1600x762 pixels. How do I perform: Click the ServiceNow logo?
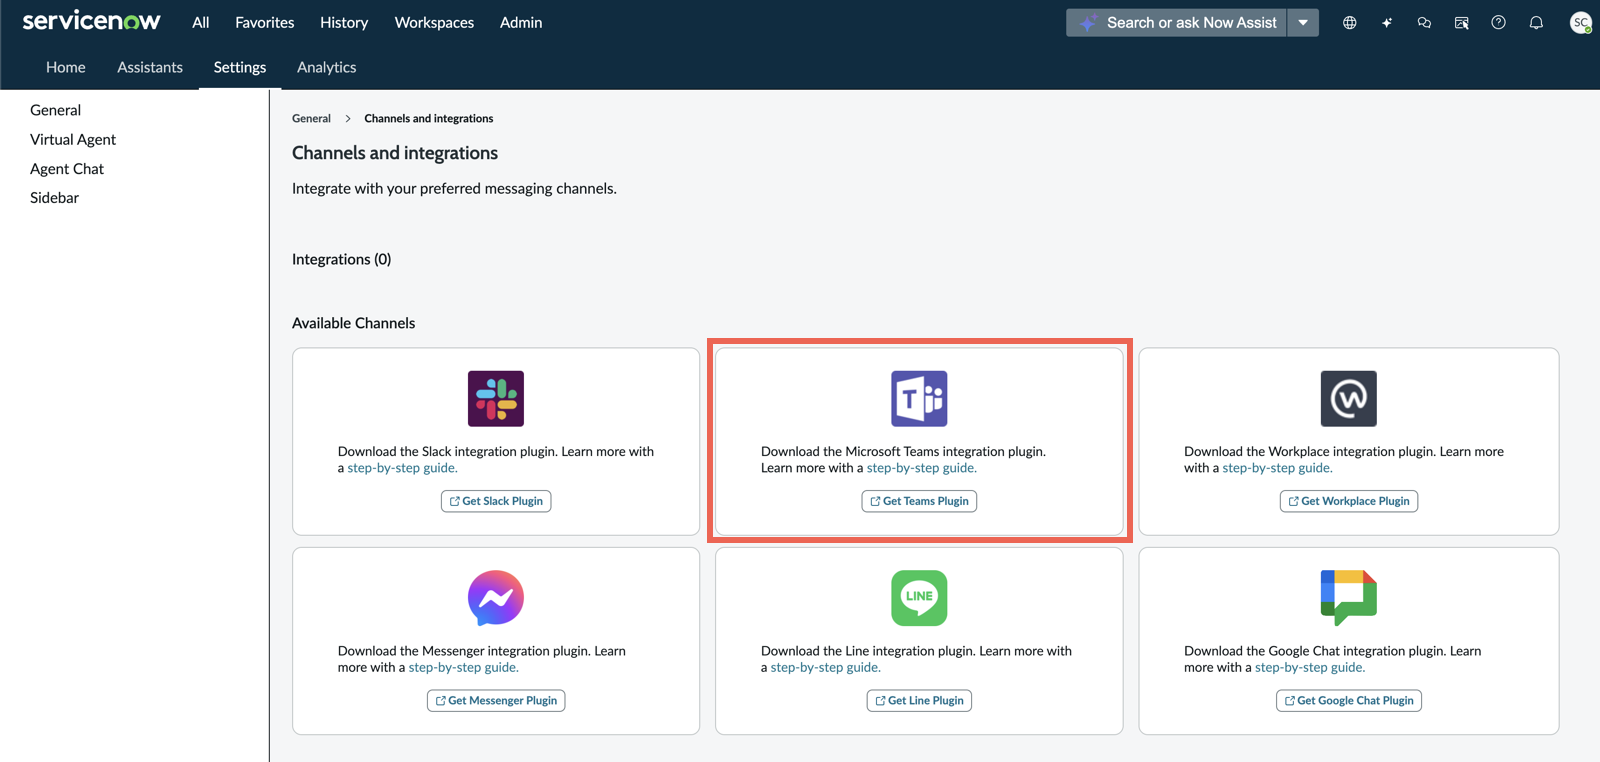[x=91, y=21]
